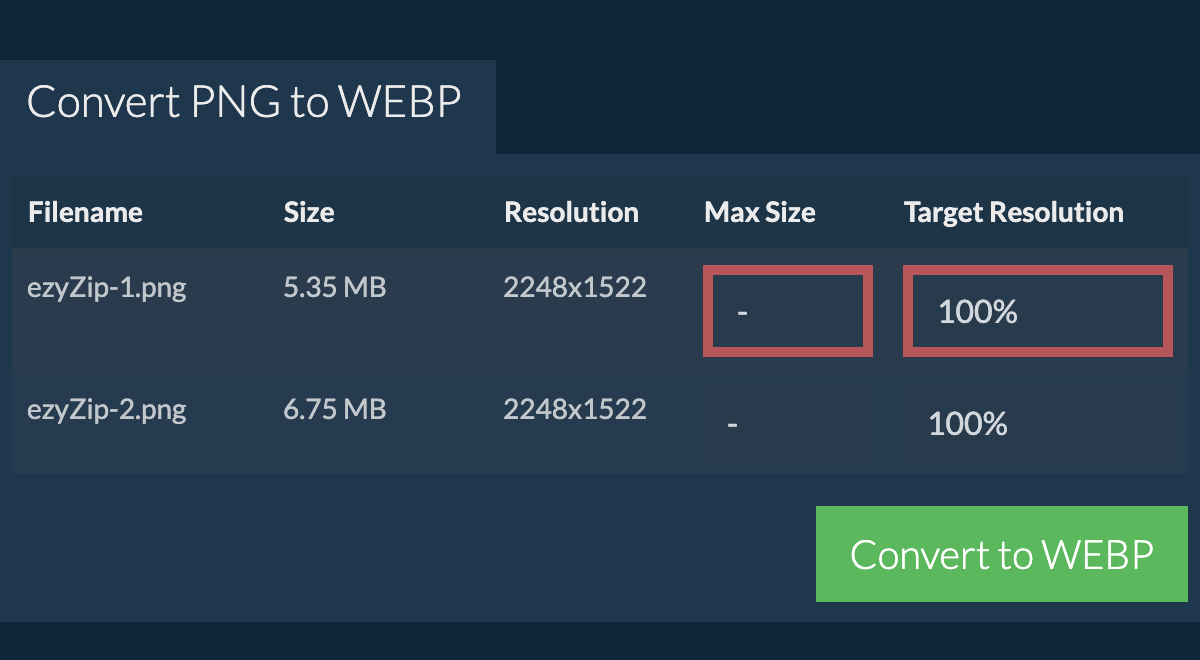The width and height of the screenshot is (1200, 660).
Task: Click the Resolution column header
Action: [x=571, y=212]
